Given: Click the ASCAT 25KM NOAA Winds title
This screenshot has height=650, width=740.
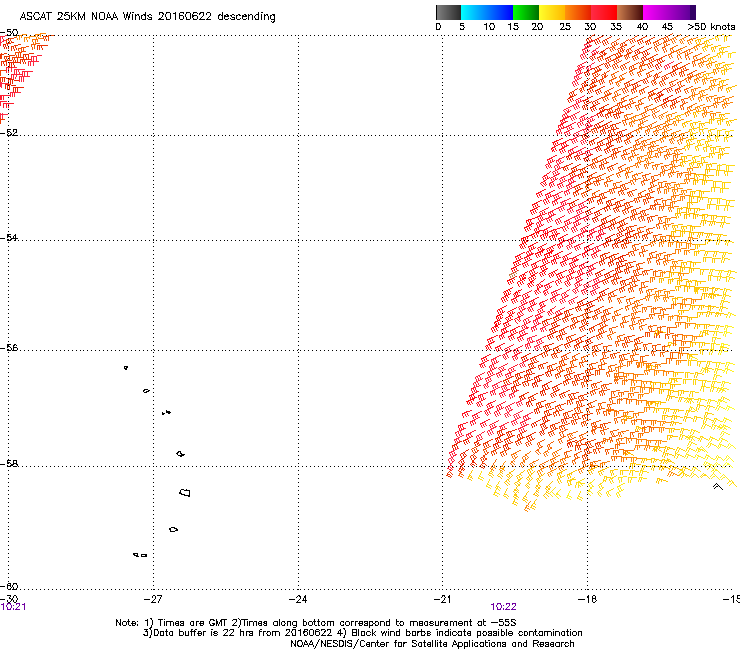Looking at the screenshot, I should click(x=147, y=16).
